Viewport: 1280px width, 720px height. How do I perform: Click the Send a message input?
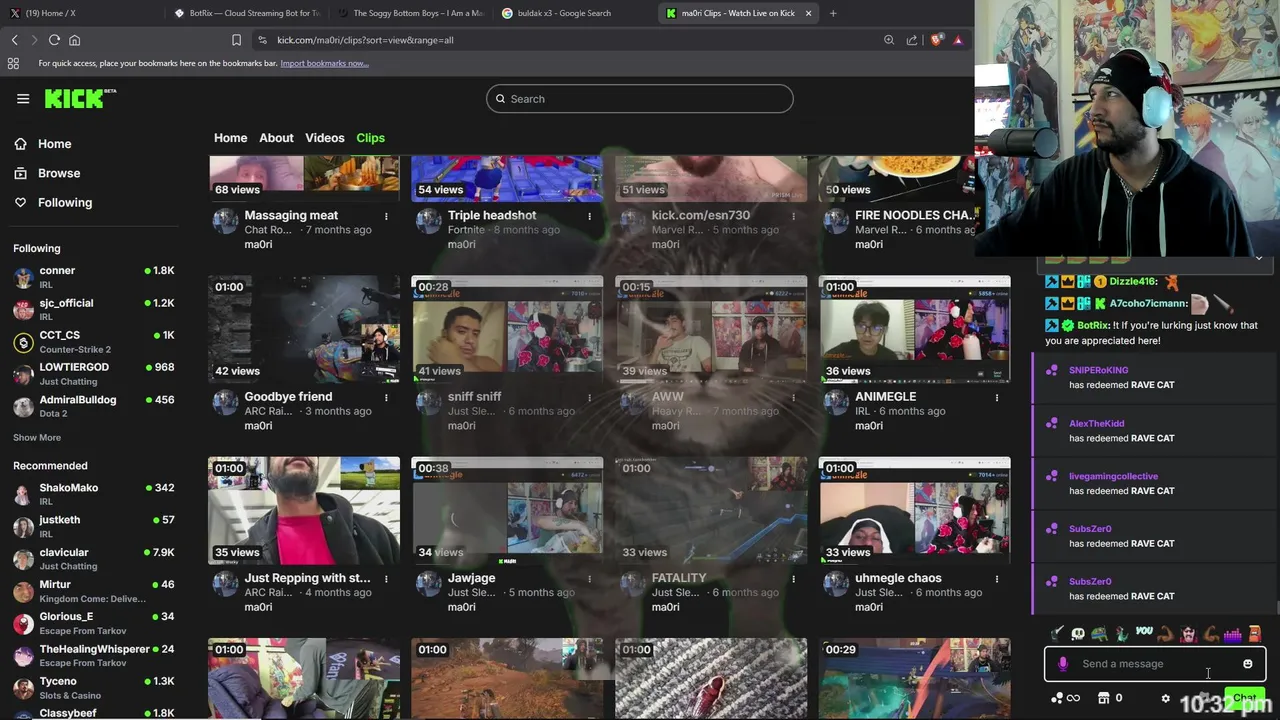click(x=1155, y=664)
